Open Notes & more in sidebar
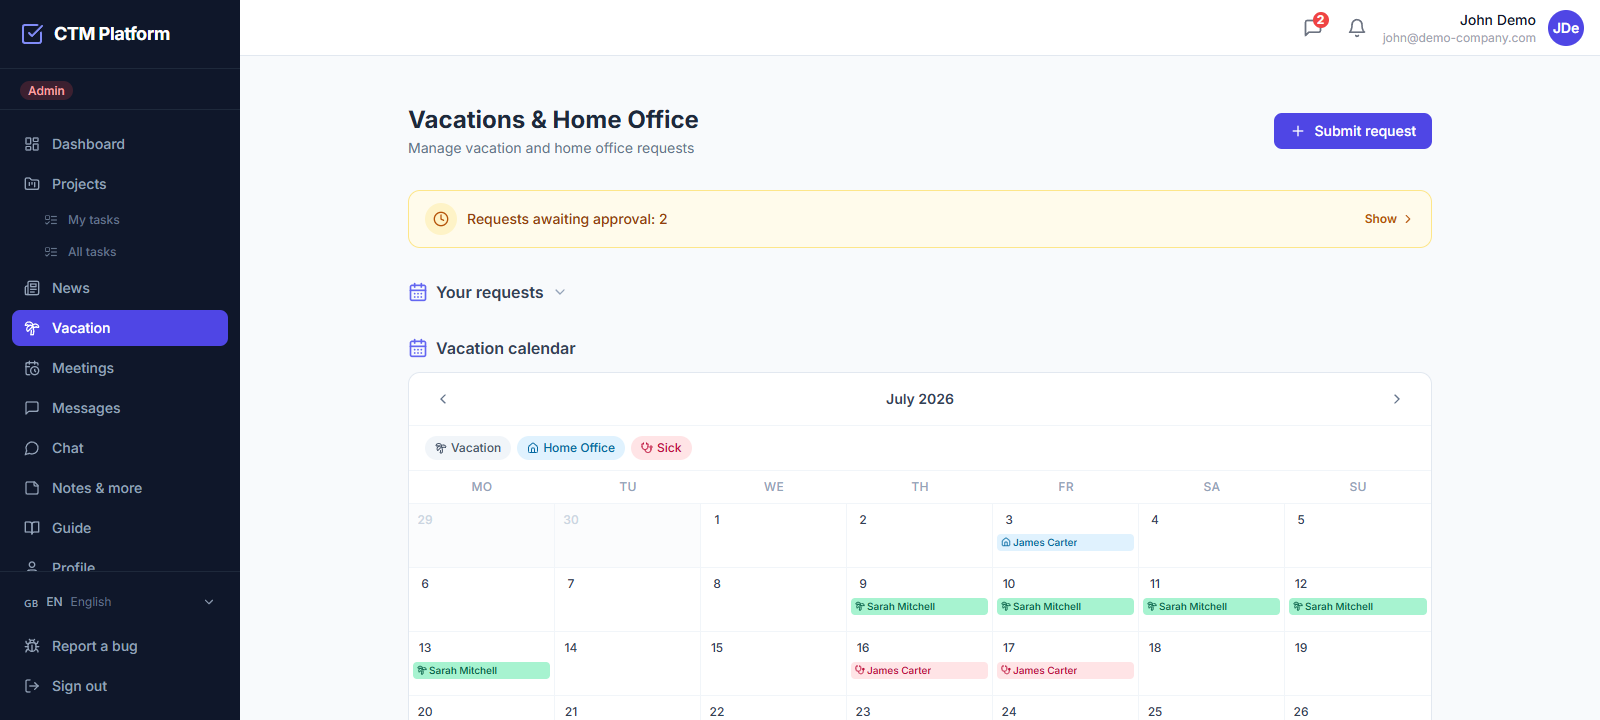 pos(120,488)
